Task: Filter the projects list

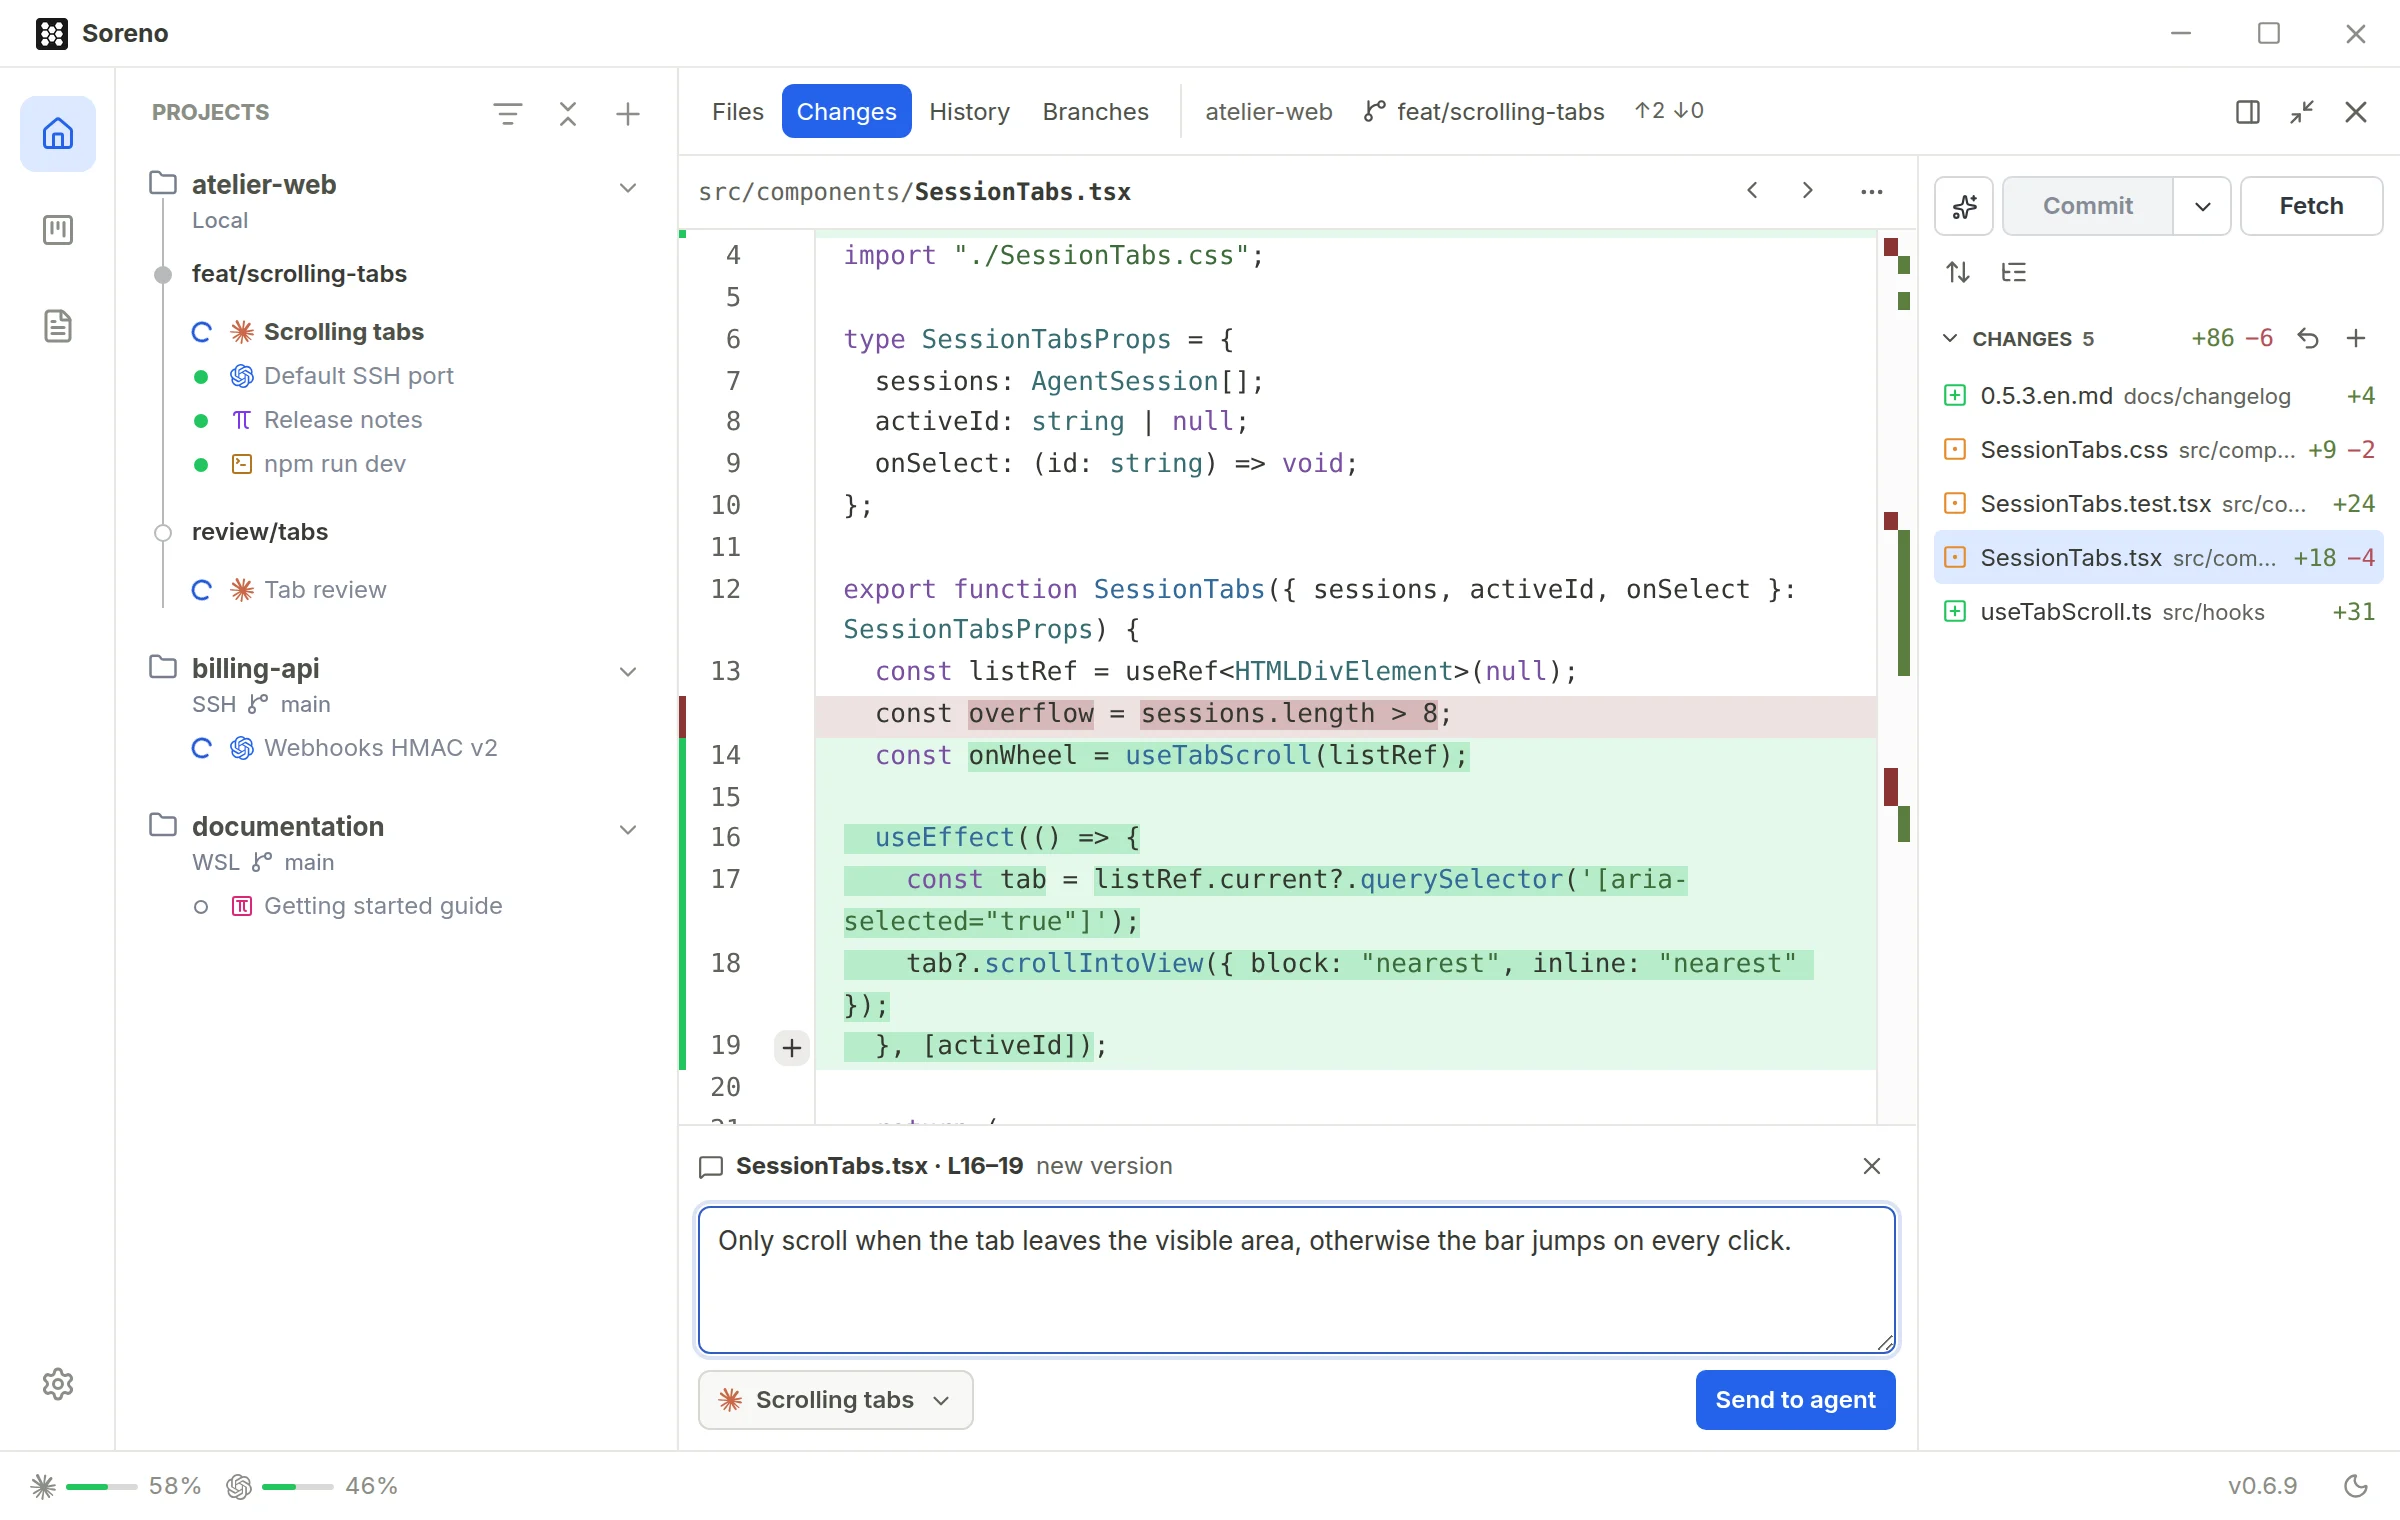Action: (508, 113)
